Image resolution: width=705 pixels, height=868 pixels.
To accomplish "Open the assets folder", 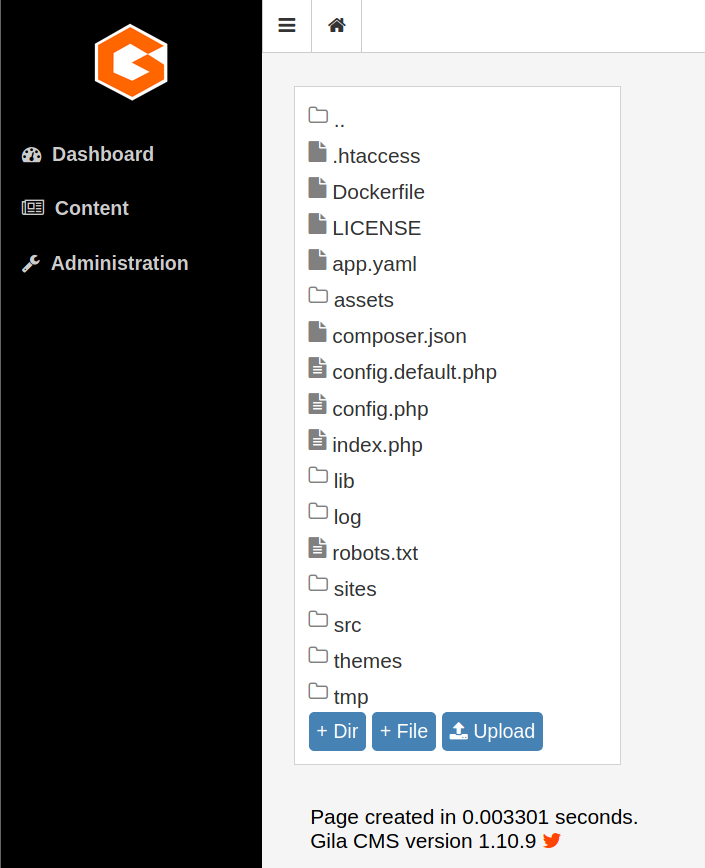I will click(x=363, y=300).
